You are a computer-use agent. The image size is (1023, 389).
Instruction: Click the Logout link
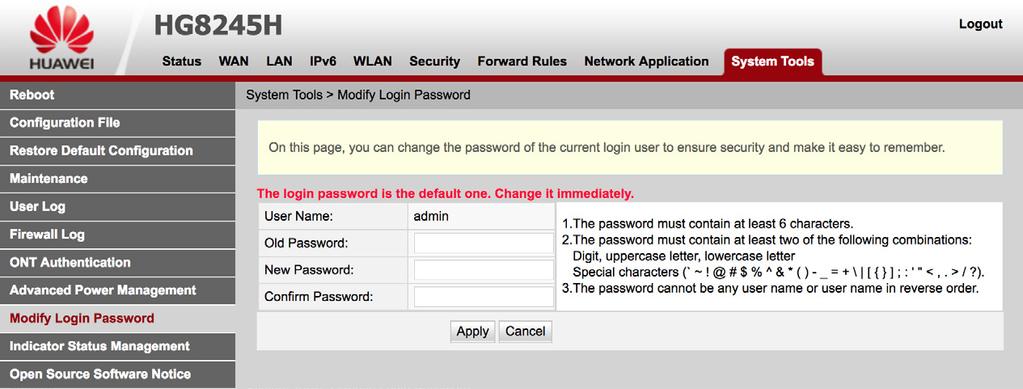[x=980, y=24]
